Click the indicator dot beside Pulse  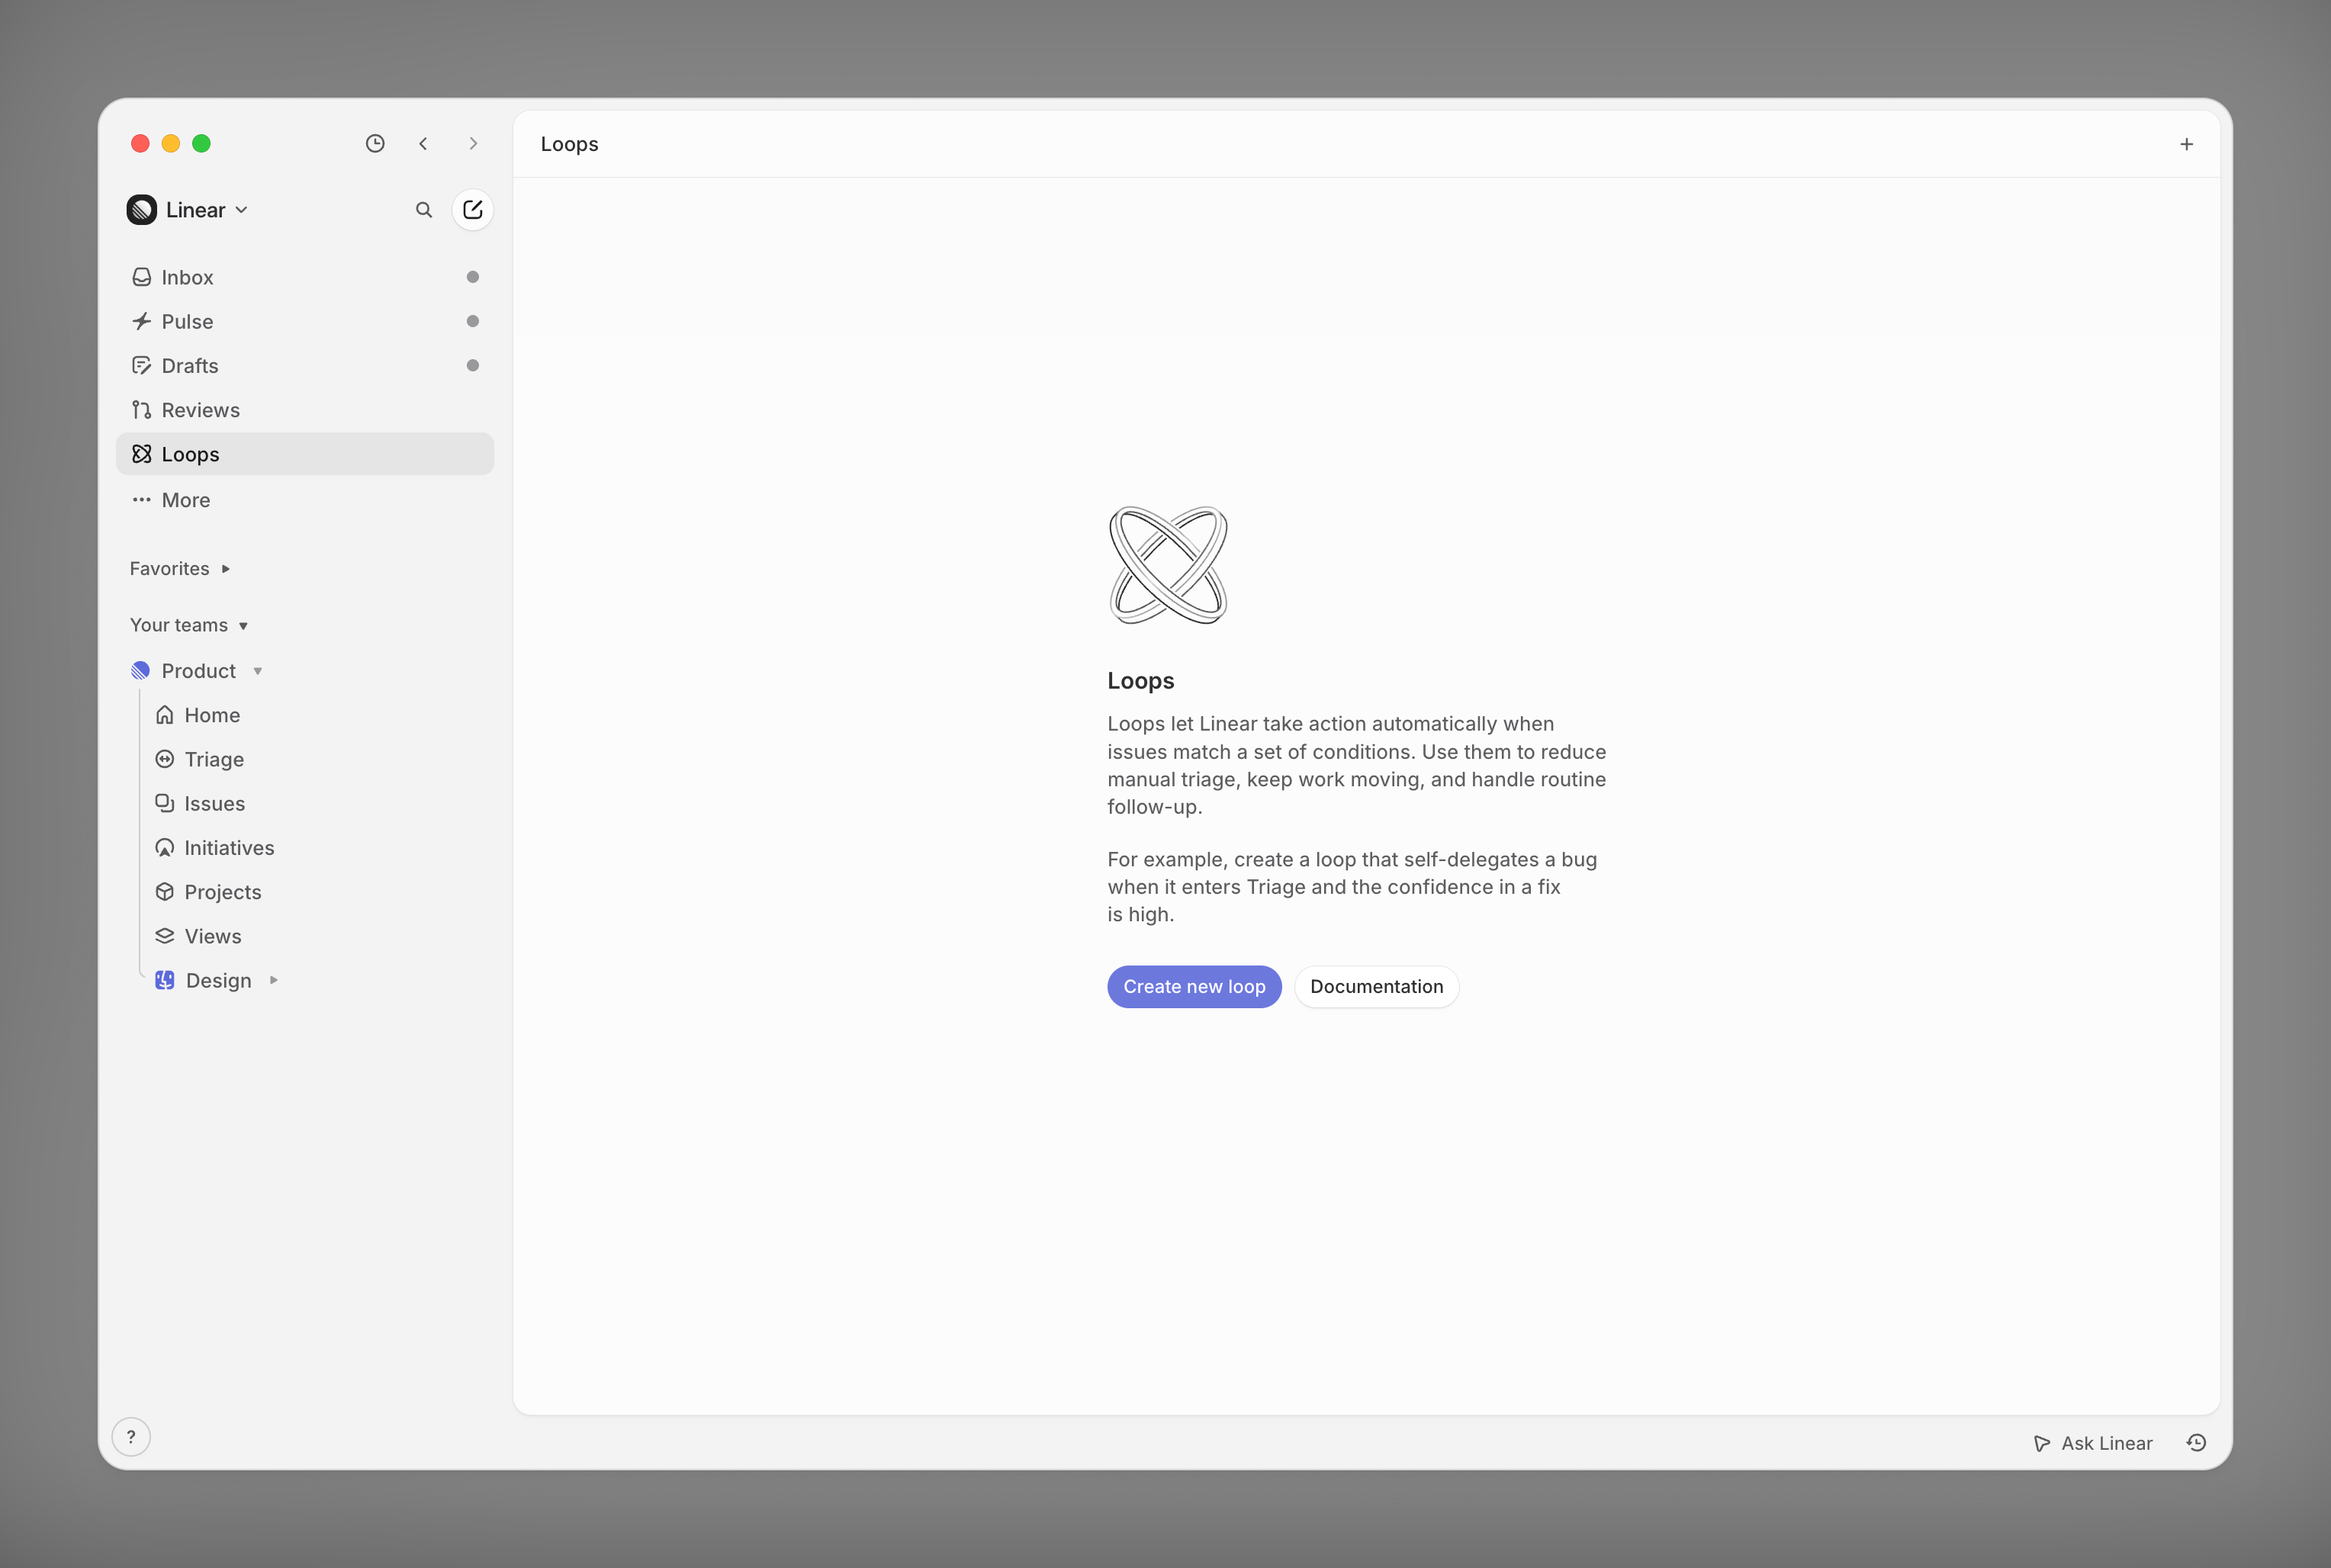473,321
